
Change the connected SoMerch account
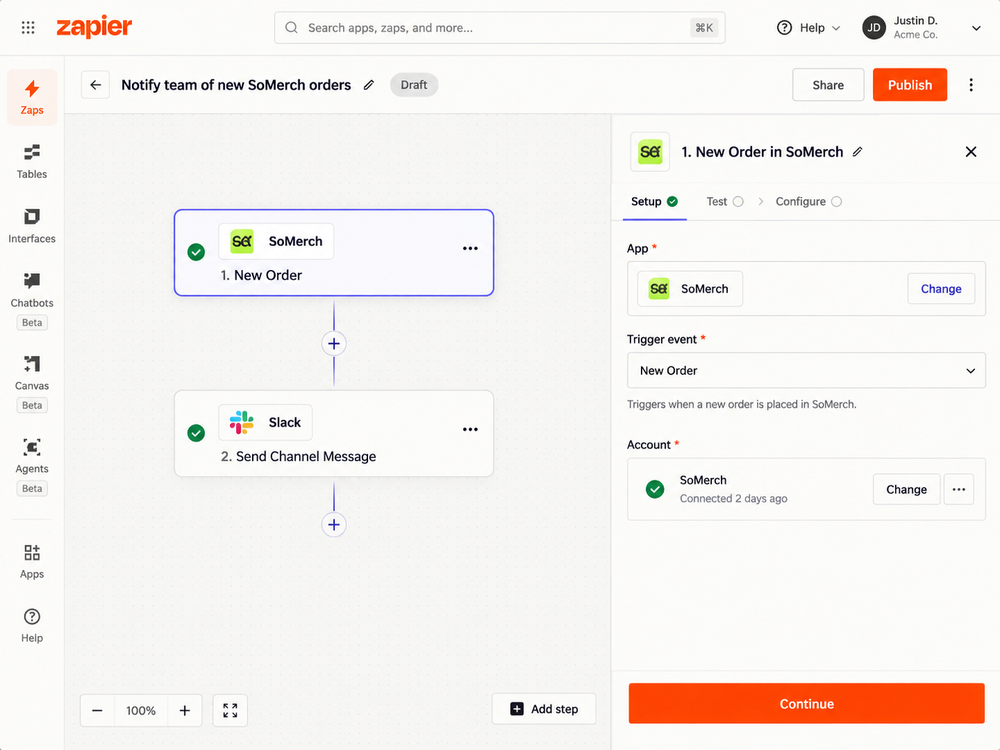point(906,489)
